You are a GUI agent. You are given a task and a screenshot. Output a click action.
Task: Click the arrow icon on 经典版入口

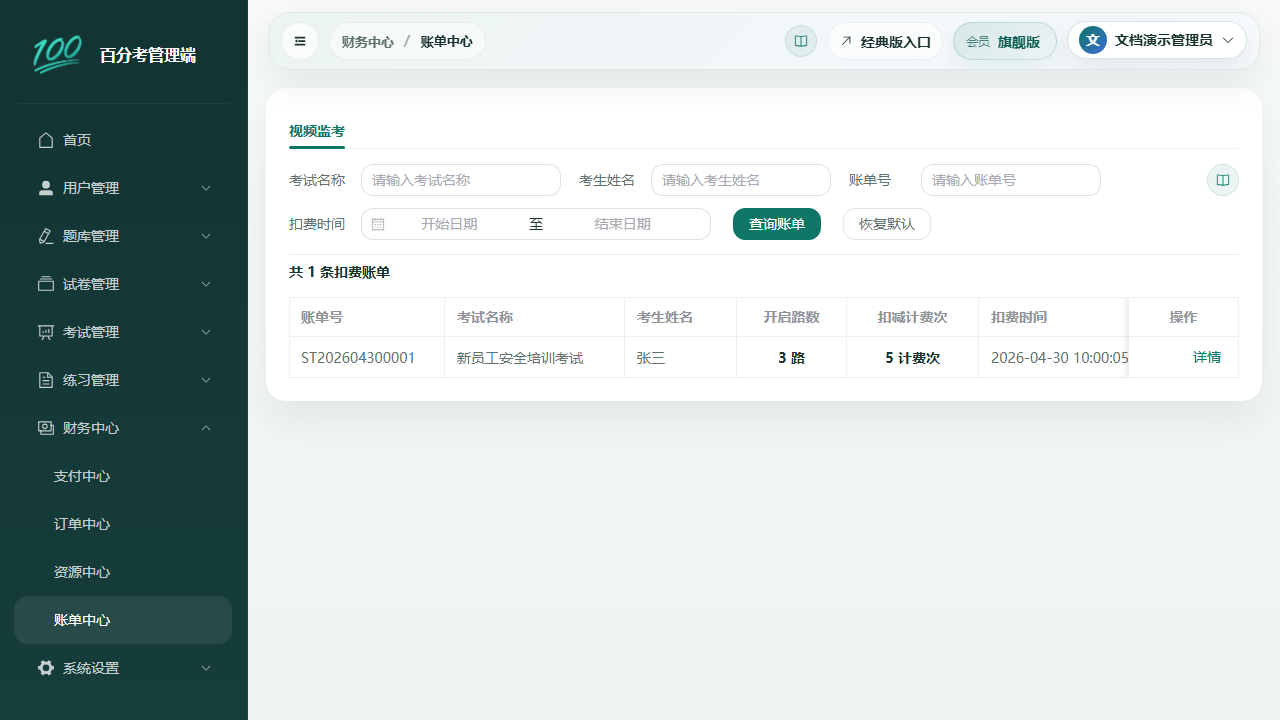coord(846,41)
